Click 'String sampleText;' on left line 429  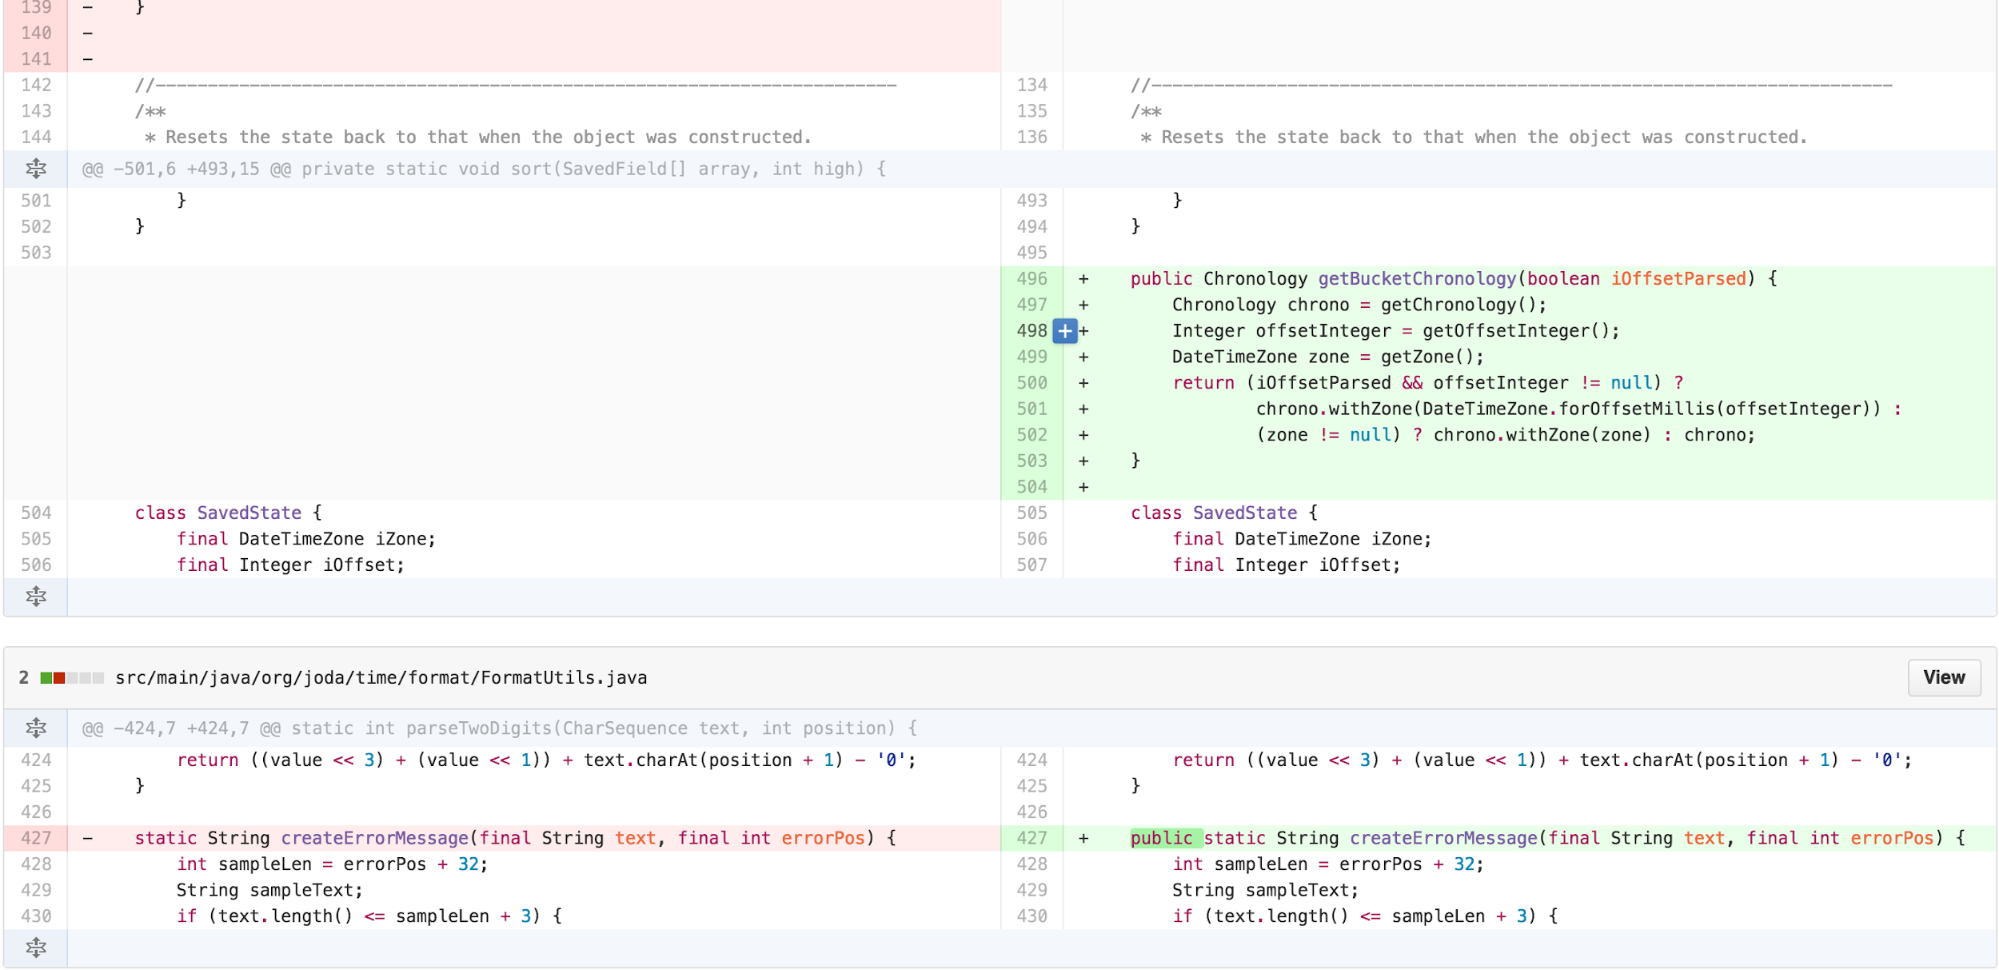270,890
